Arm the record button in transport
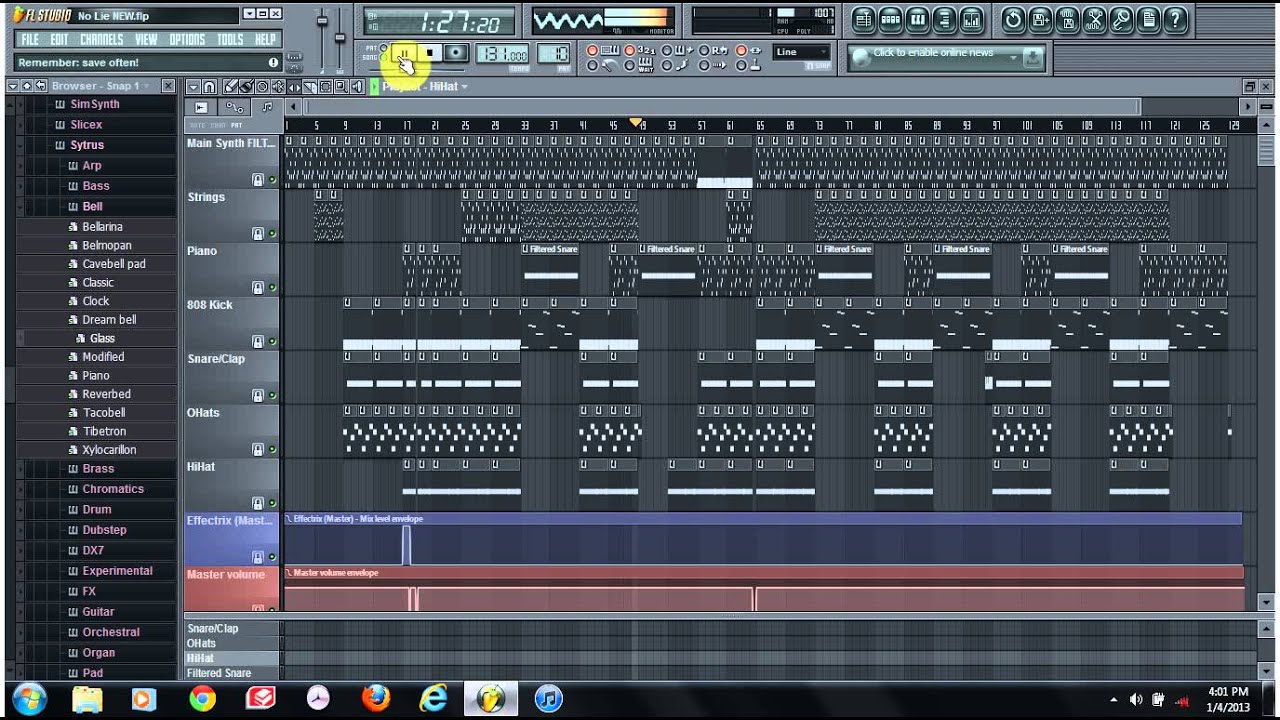This screenshot has width=1280, height=720. (455, 53)
